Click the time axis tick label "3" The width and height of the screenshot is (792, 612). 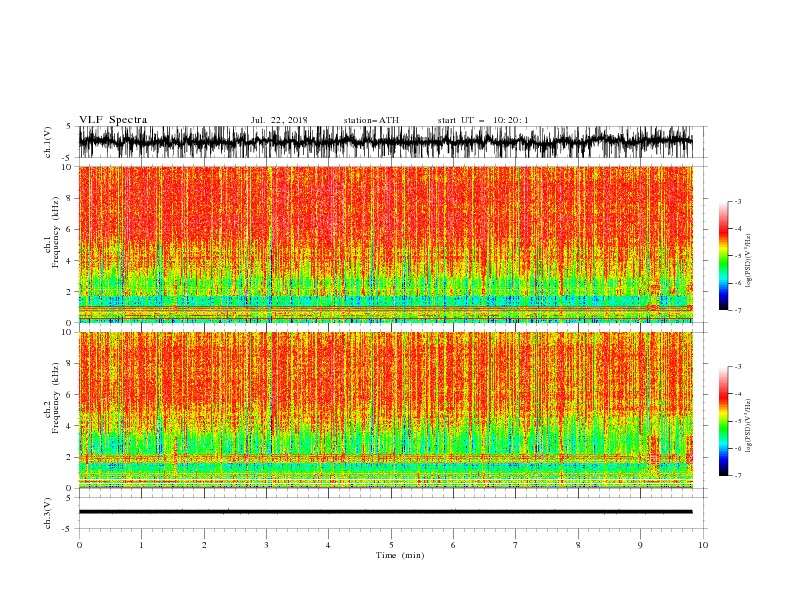tap(266, 545)
